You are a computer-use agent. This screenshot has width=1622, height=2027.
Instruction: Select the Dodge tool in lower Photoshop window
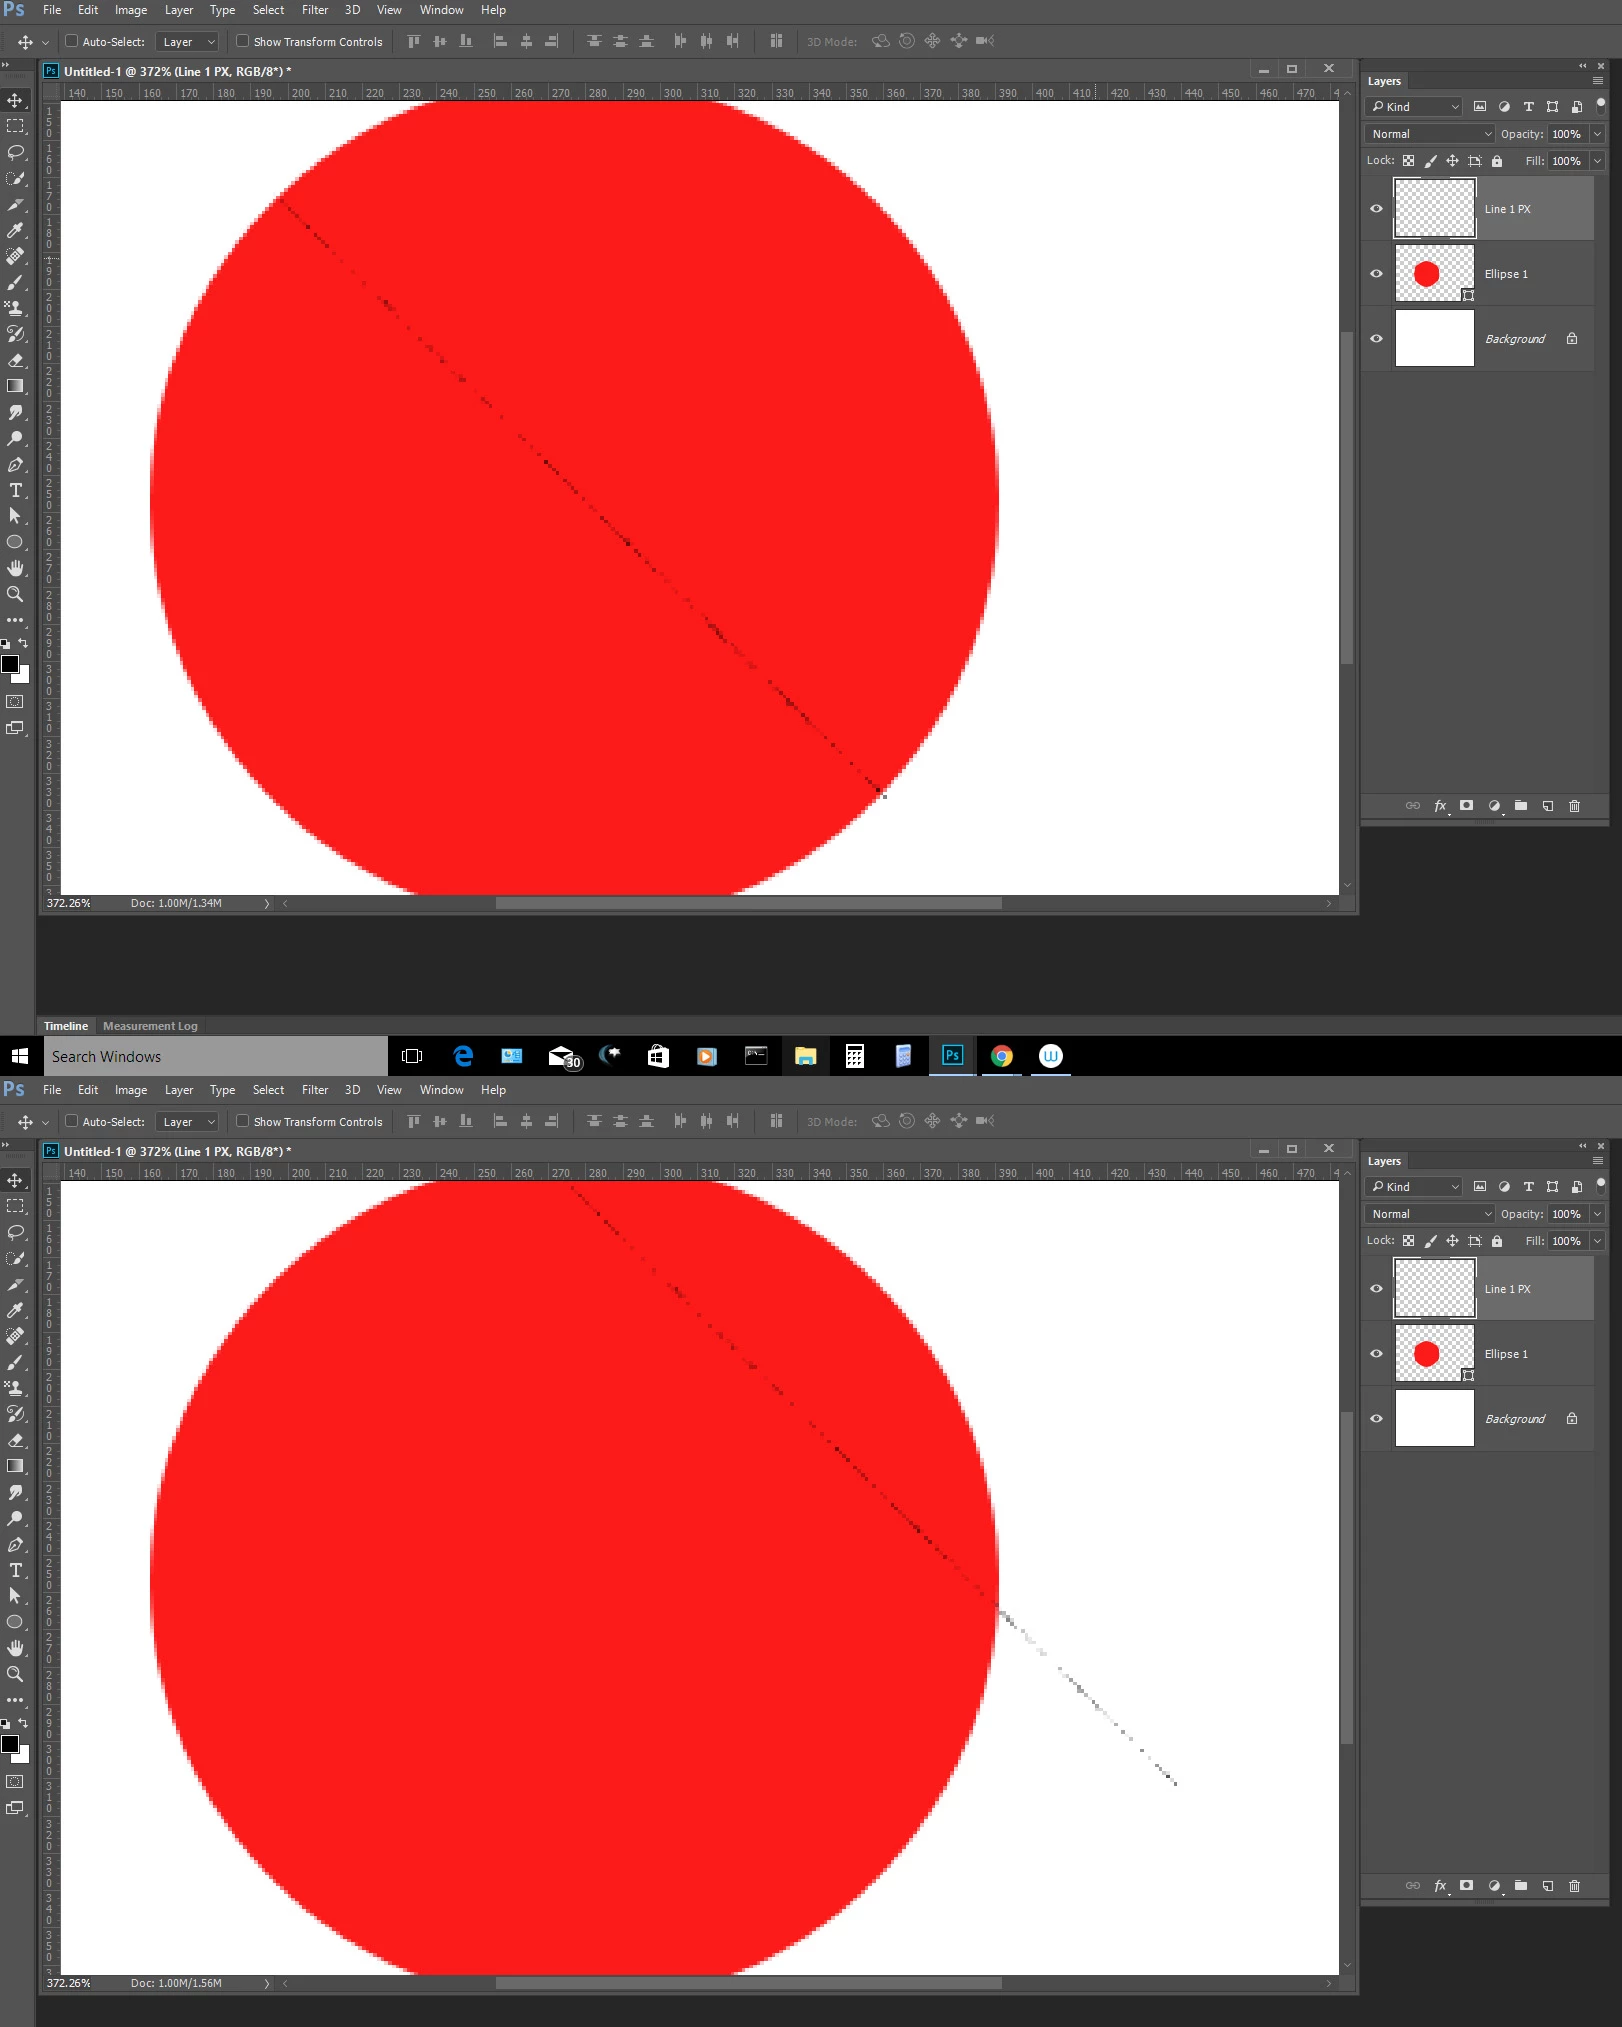15,1518
